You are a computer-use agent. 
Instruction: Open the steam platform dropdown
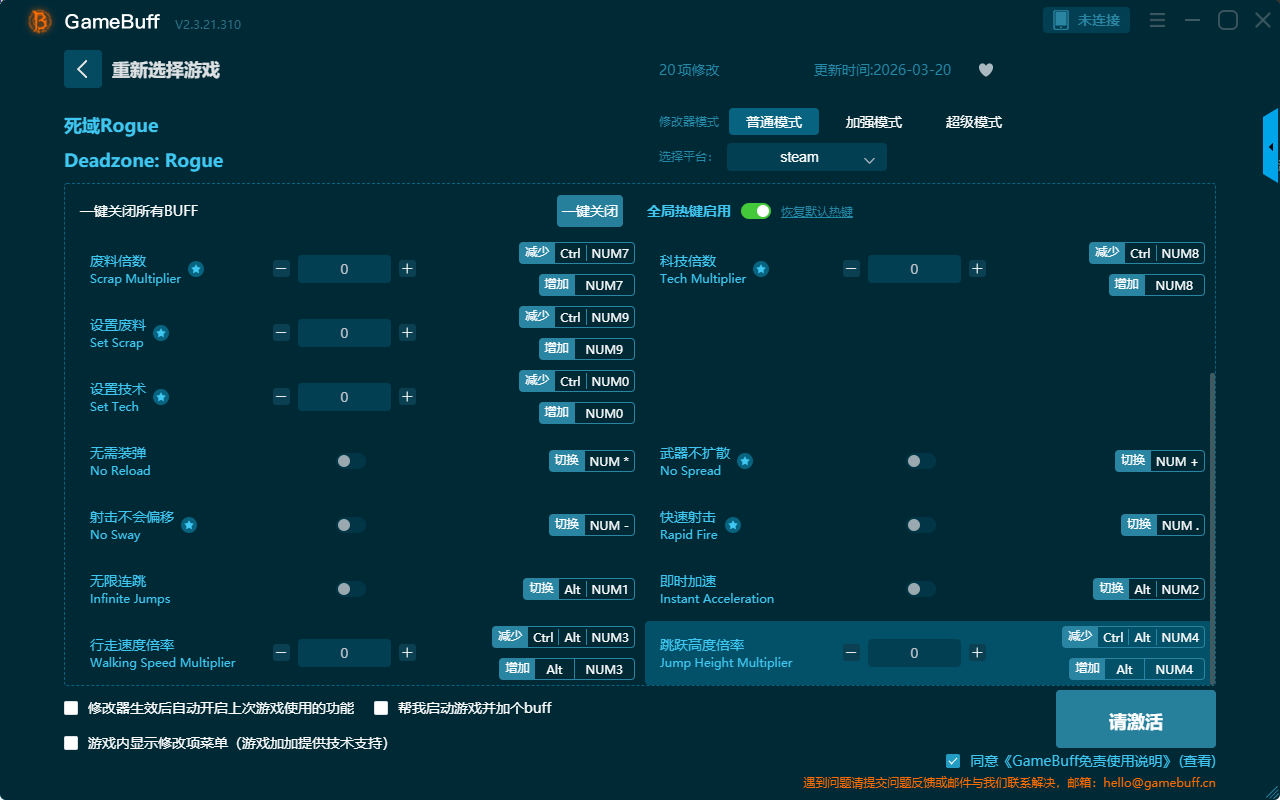click(x=806, y=157)
